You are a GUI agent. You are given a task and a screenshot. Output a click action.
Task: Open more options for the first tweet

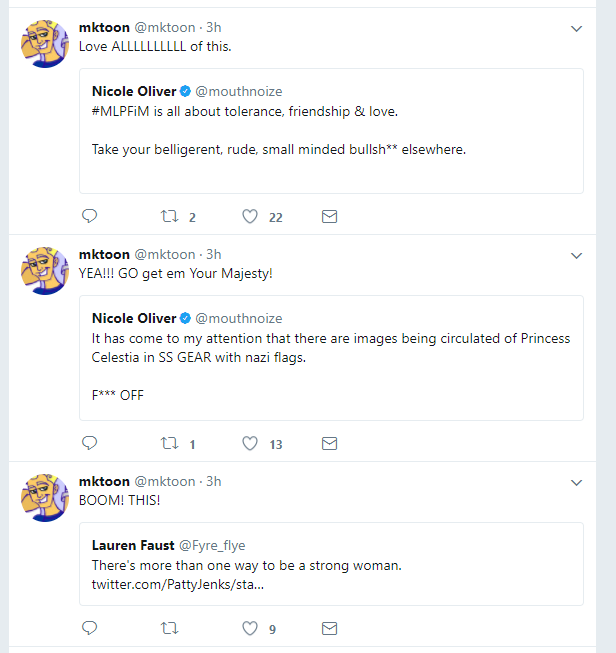coord(576,29)
